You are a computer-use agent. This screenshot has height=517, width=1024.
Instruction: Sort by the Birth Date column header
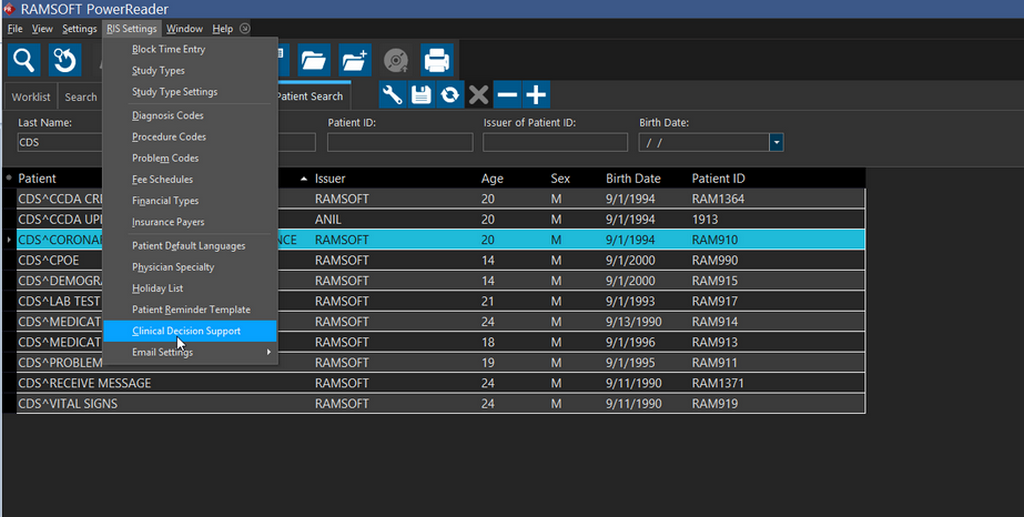coord(633,178)
